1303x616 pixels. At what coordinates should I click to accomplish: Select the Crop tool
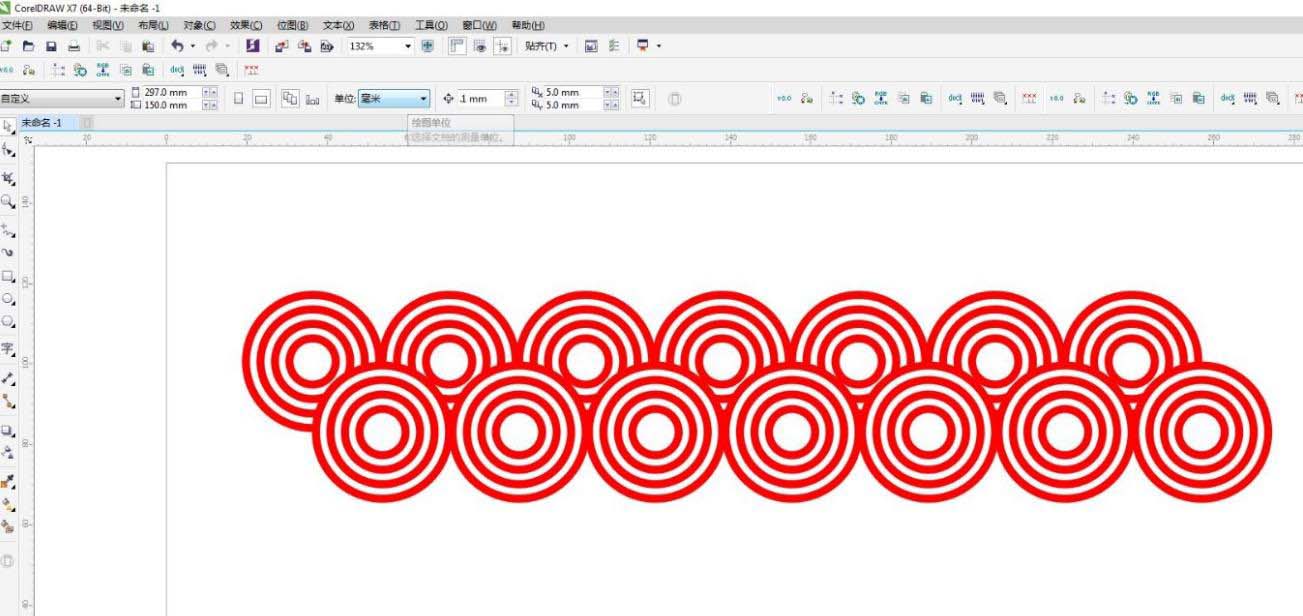[x=8, y=178]
